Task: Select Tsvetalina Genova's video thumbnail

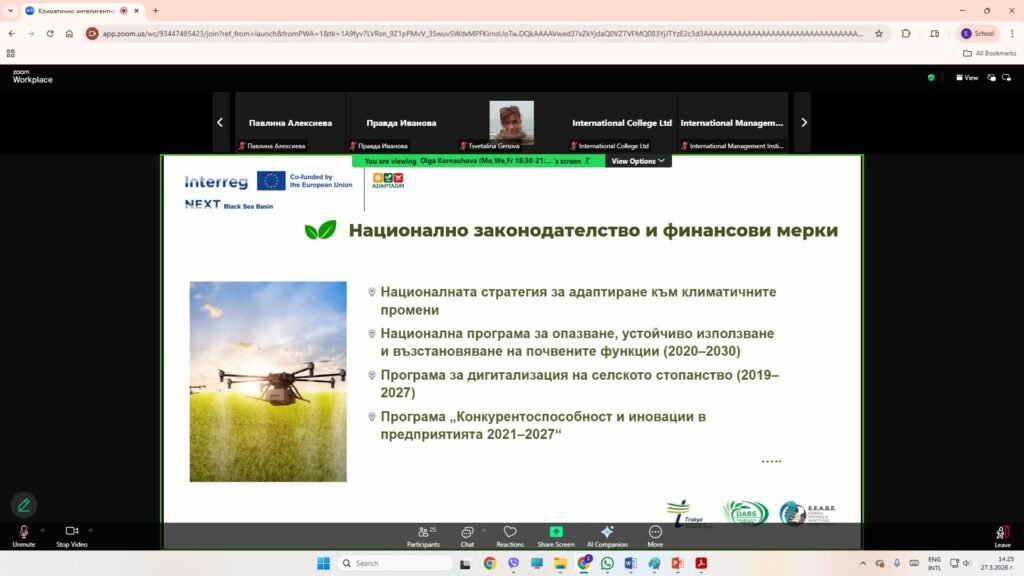Action: [x=511, y=123]
